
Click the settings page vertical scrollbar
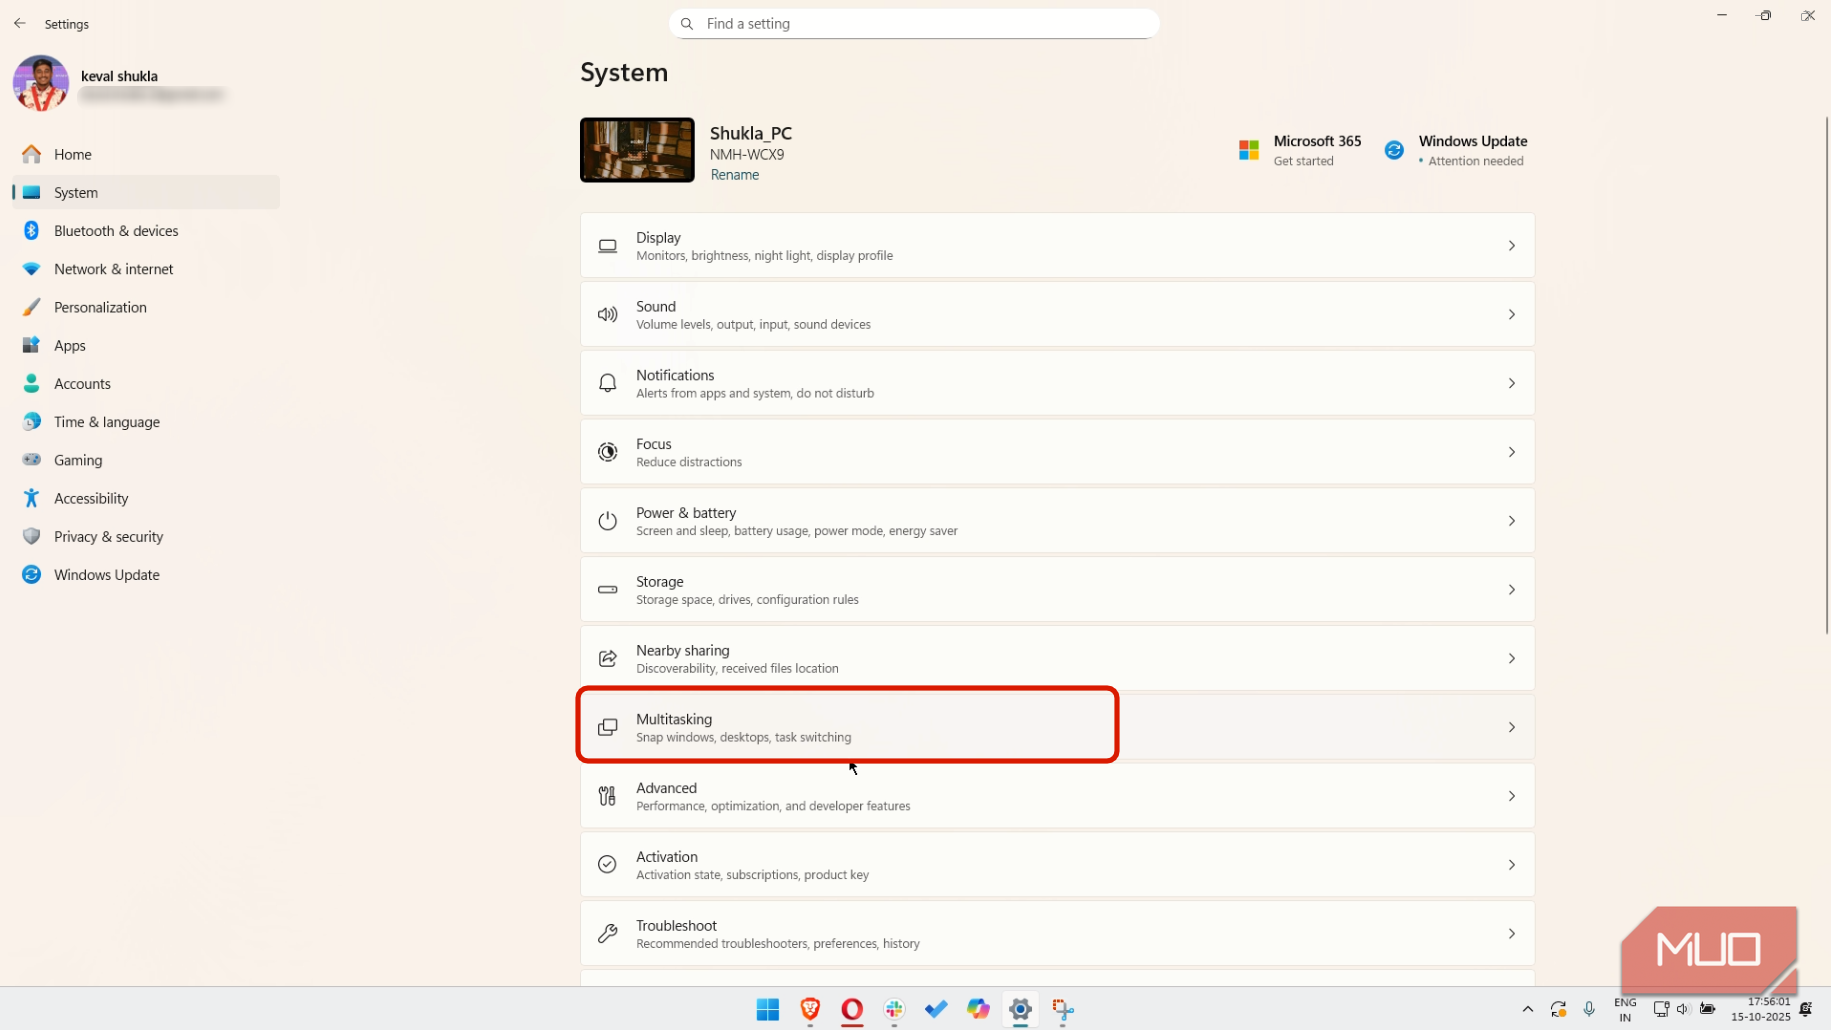(1827, 375)
